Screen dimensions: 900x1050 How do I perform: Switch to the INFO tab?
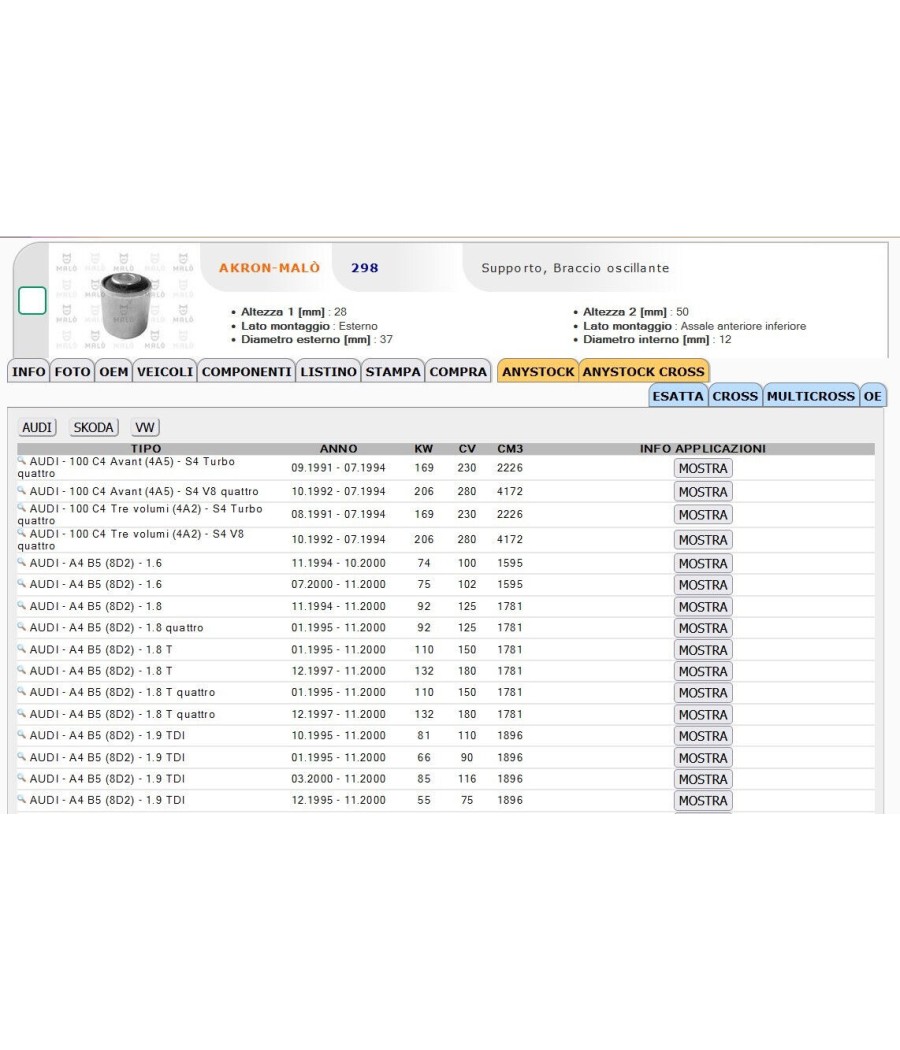tap(29, 372)
